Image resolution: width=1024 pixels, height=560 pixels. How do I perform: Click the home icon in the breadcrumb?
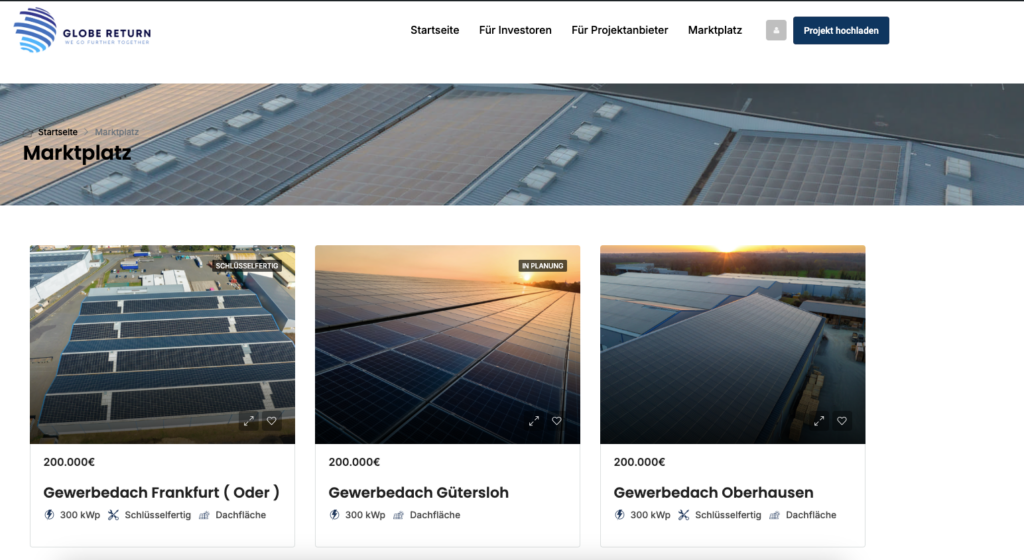point(27,132)
